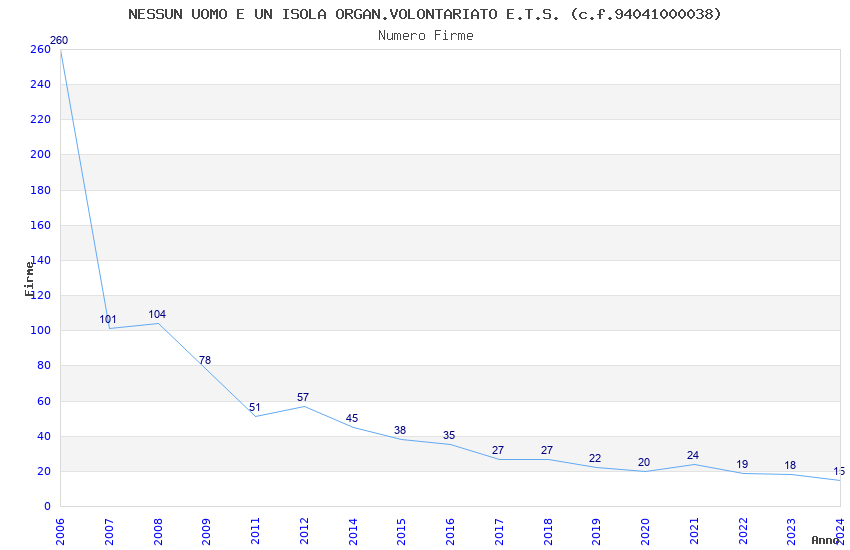The height and width of the screenshot is (550, 850).
Task: Select the 2023 year label on x-axis
Action: point(791,531)
